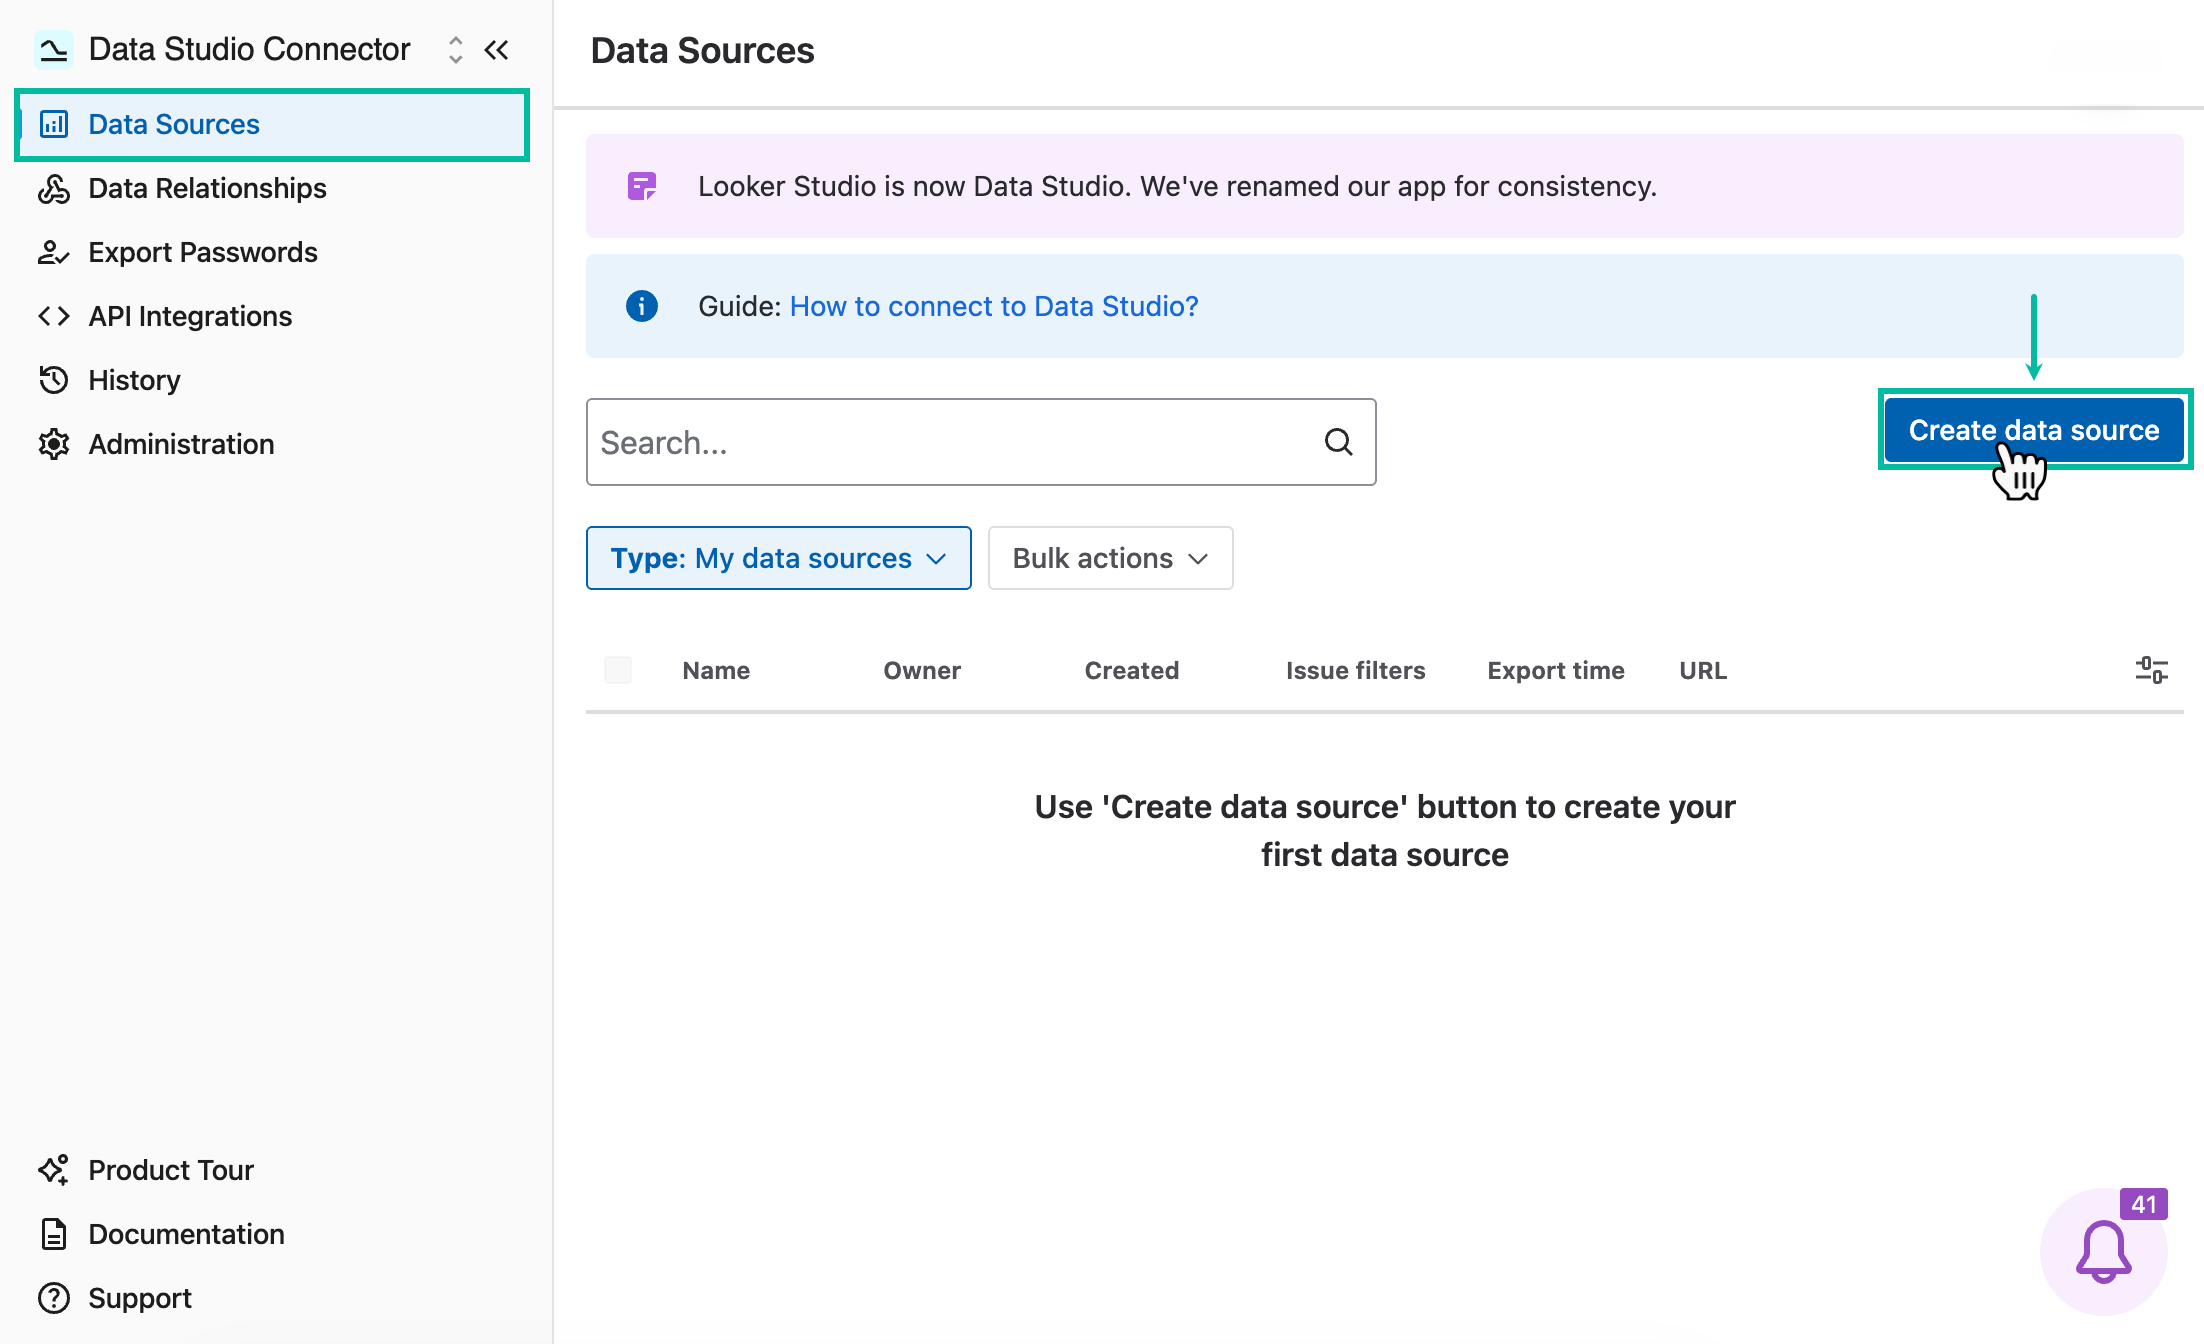Click Export time column header
Screen dimensions: 2204x1344
tap(1556, 671)
